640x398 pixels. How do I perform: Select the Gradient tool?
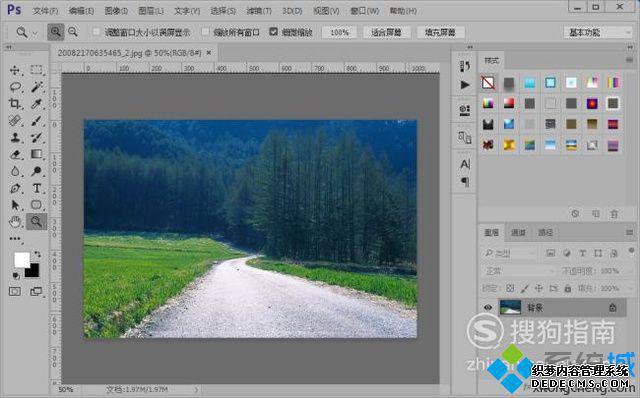36,154
